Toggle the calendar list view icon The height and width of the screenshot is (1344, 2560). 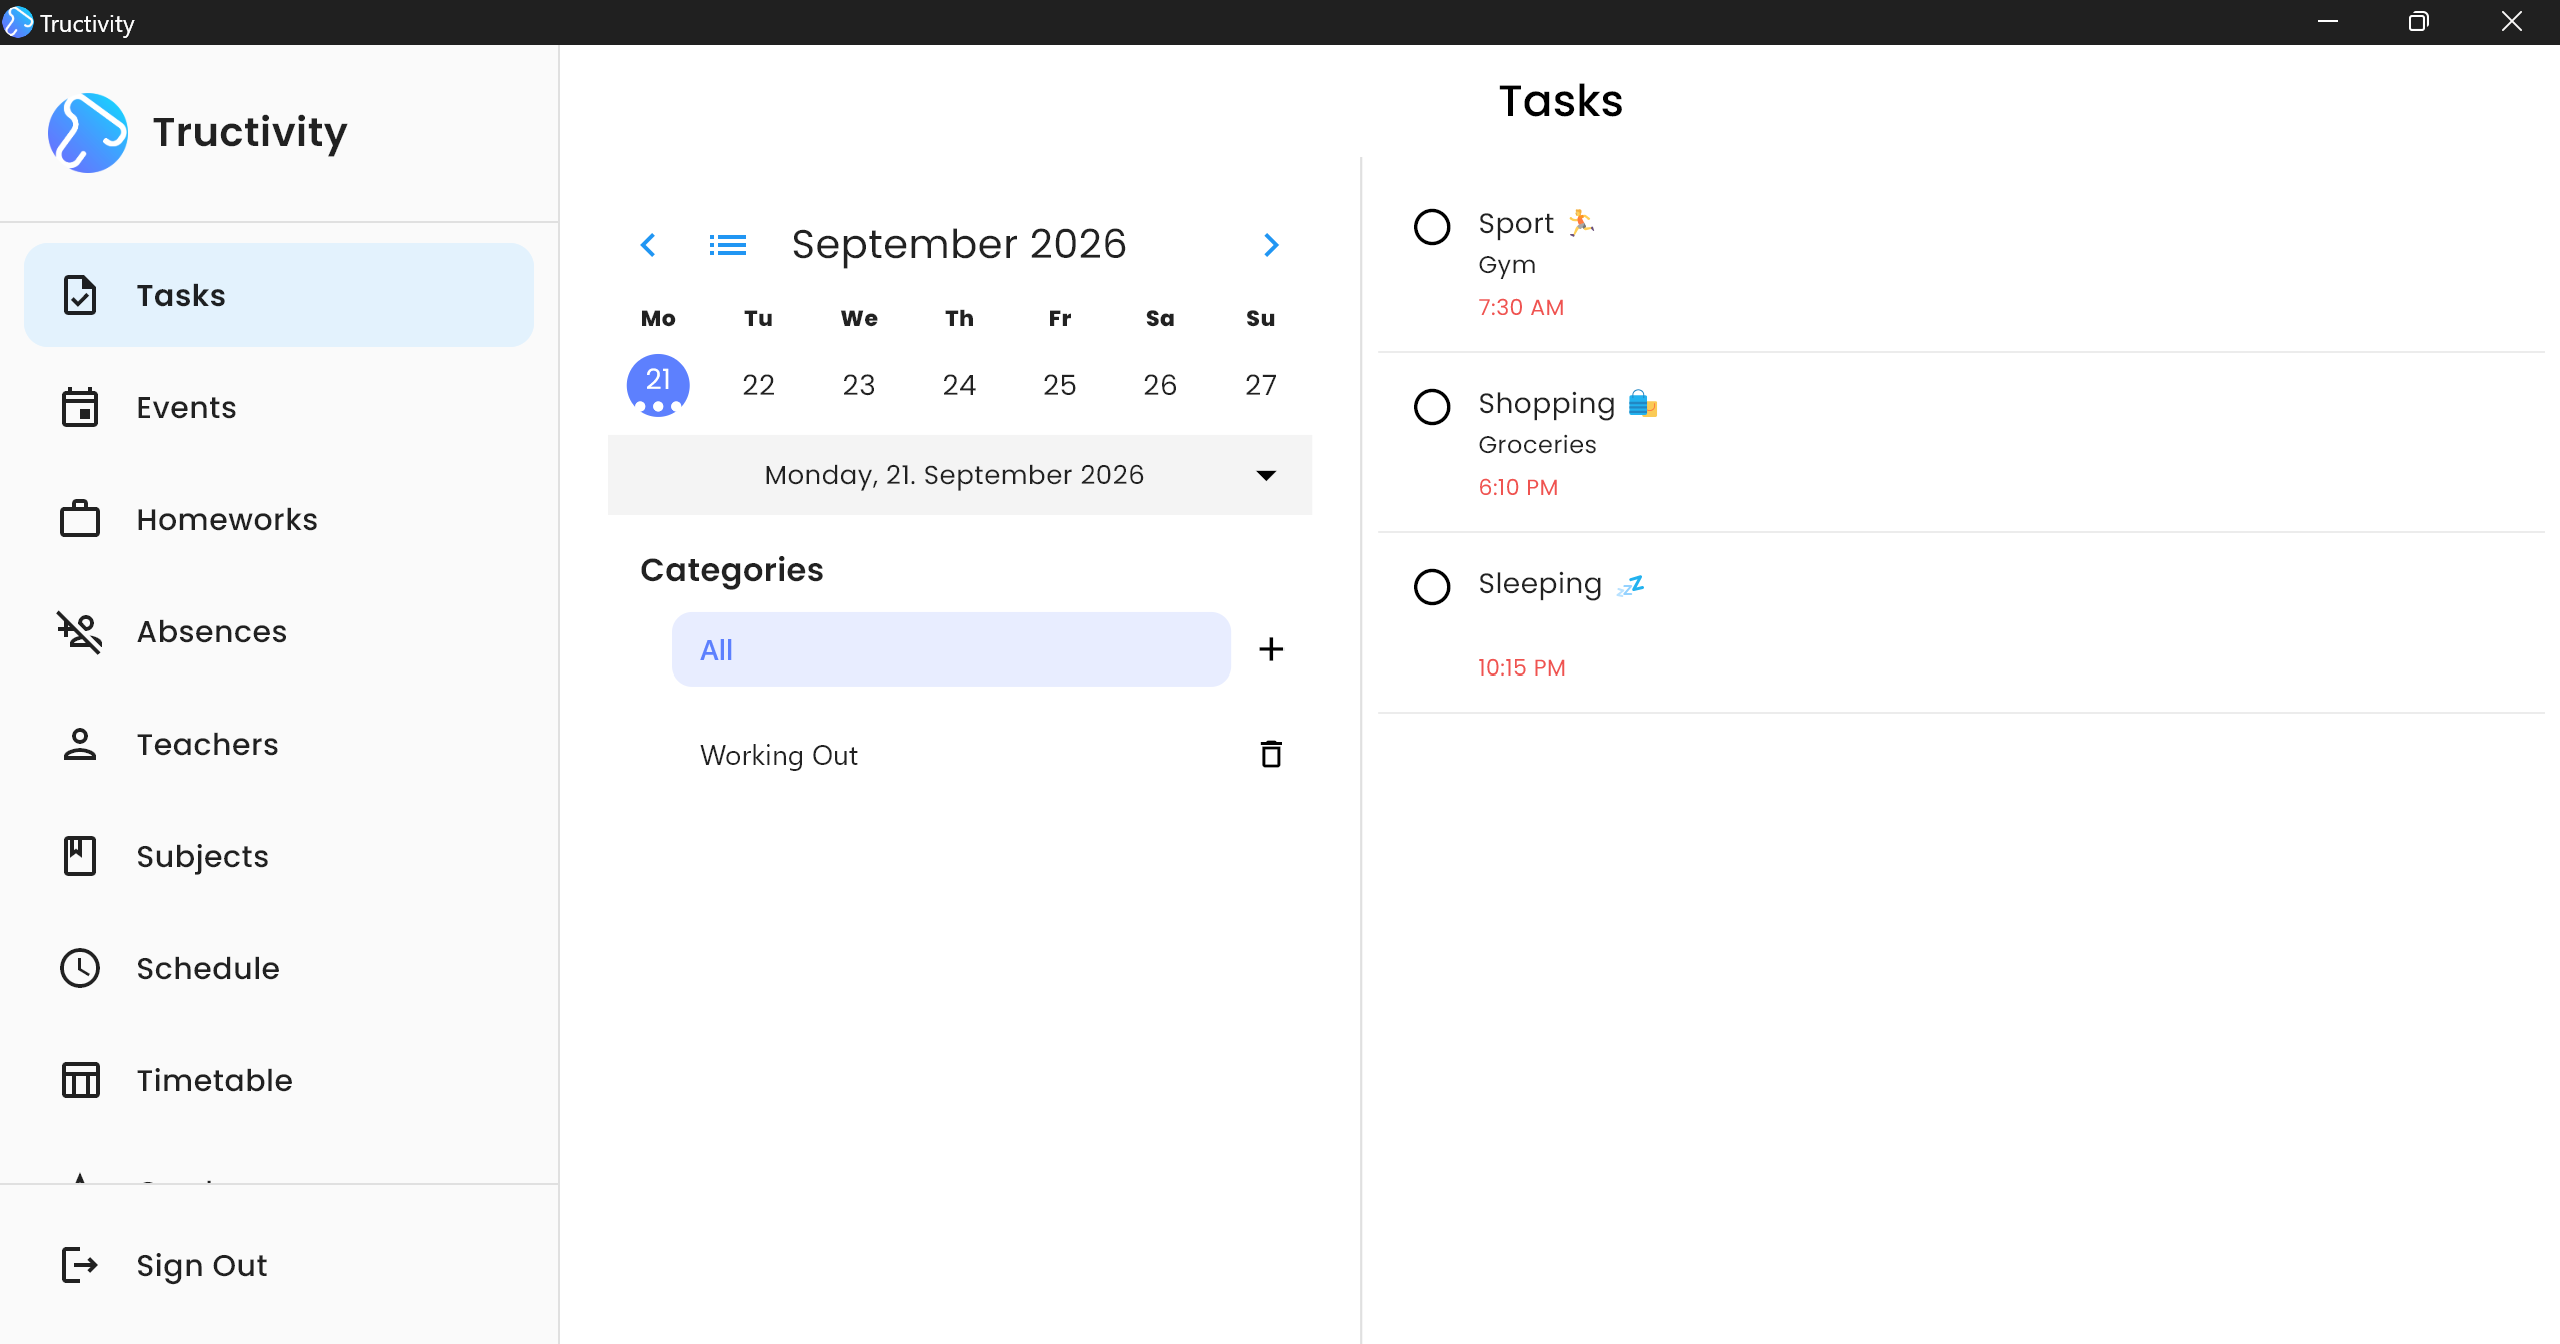point(728,245)
